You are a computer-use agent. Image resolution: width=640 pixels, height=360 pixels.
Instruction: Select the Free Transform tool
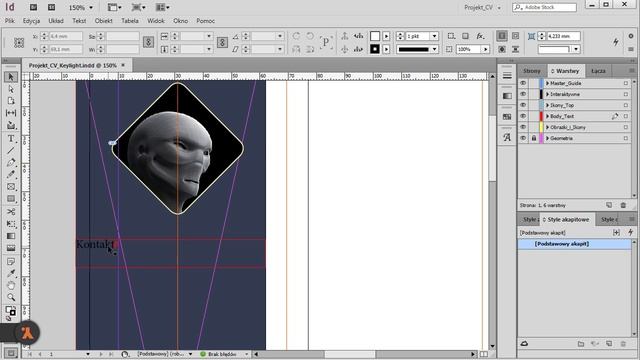pos(11,224)
